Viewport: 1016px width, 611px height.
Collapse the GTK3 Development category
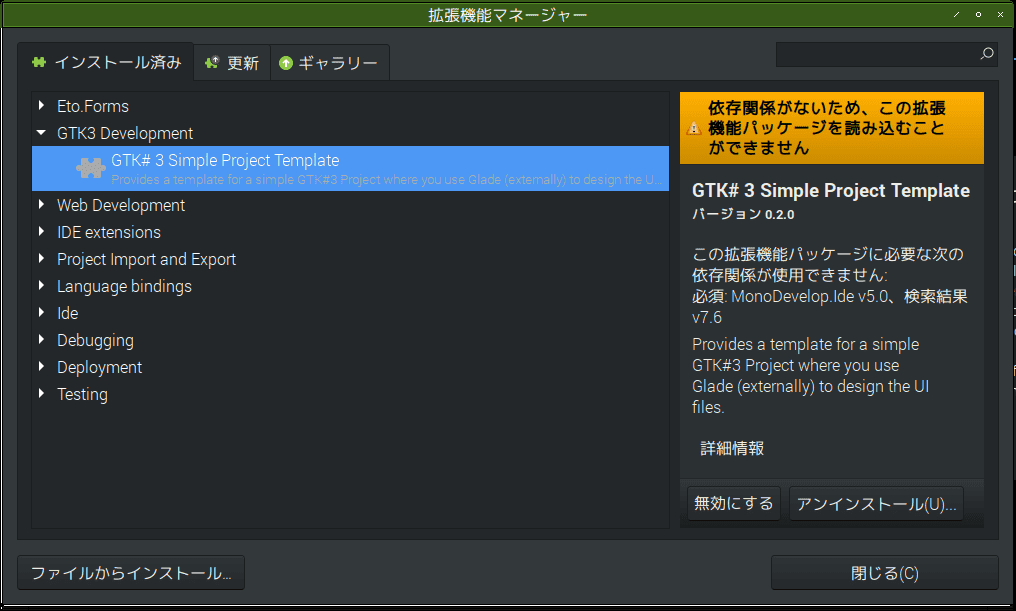pyautogui.click(x=40, y=132)
